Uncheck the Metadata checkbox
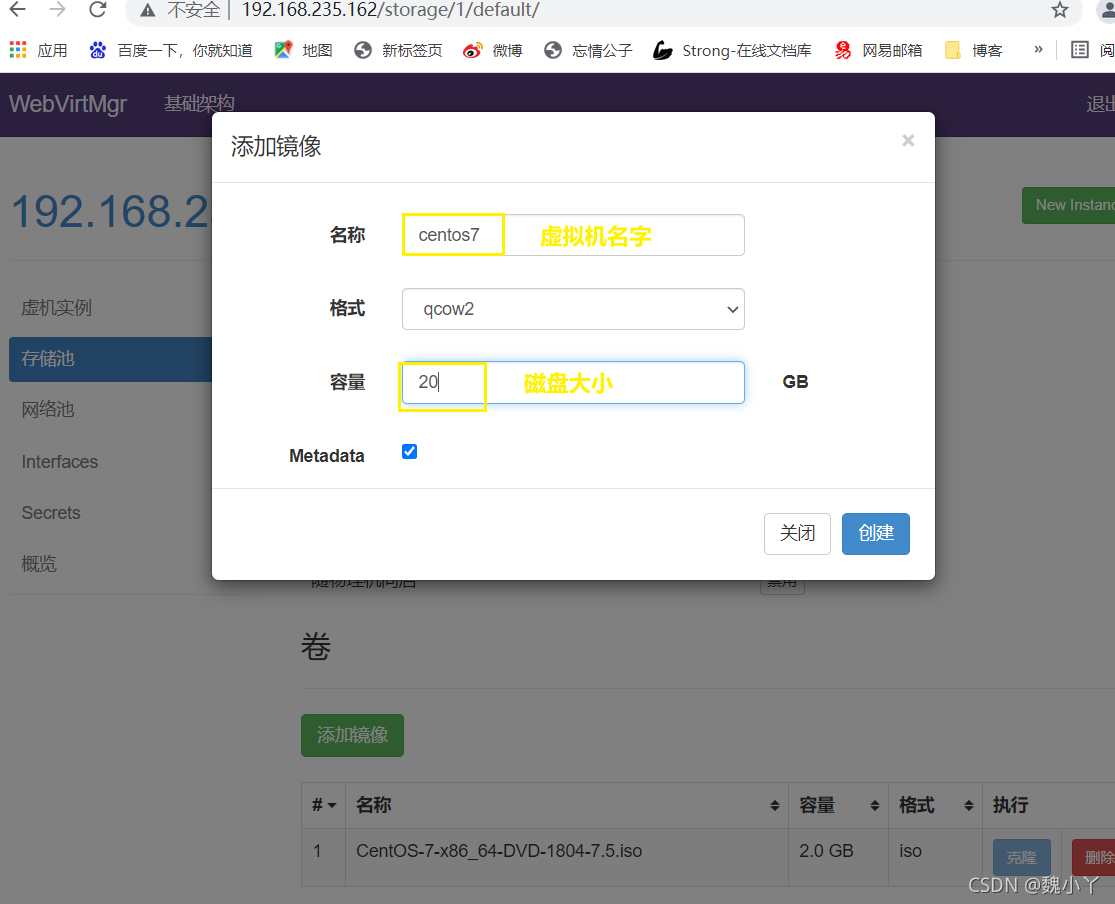 click(409, 451)
